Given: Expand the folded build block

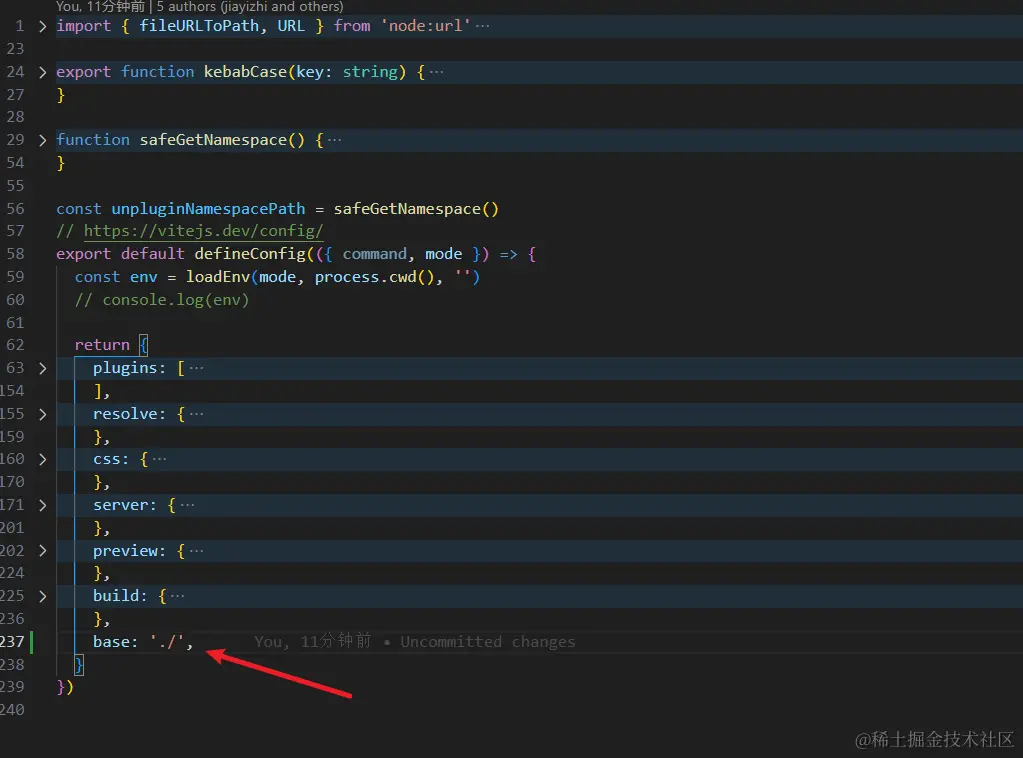Looking at the screenshot, I should pos(42,596).
